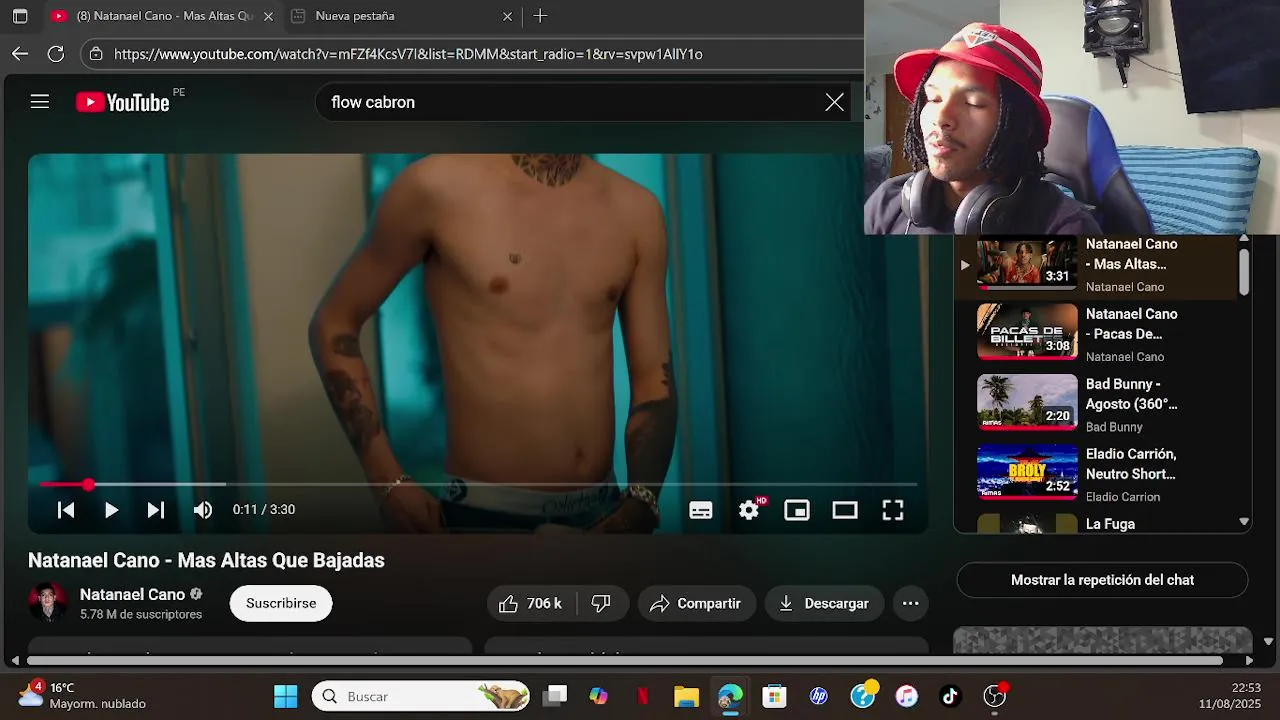This screenshot has width=1280, height=720.
Task: Open the OBS Studio taskbar icon
Action: (x=995, y=696)
